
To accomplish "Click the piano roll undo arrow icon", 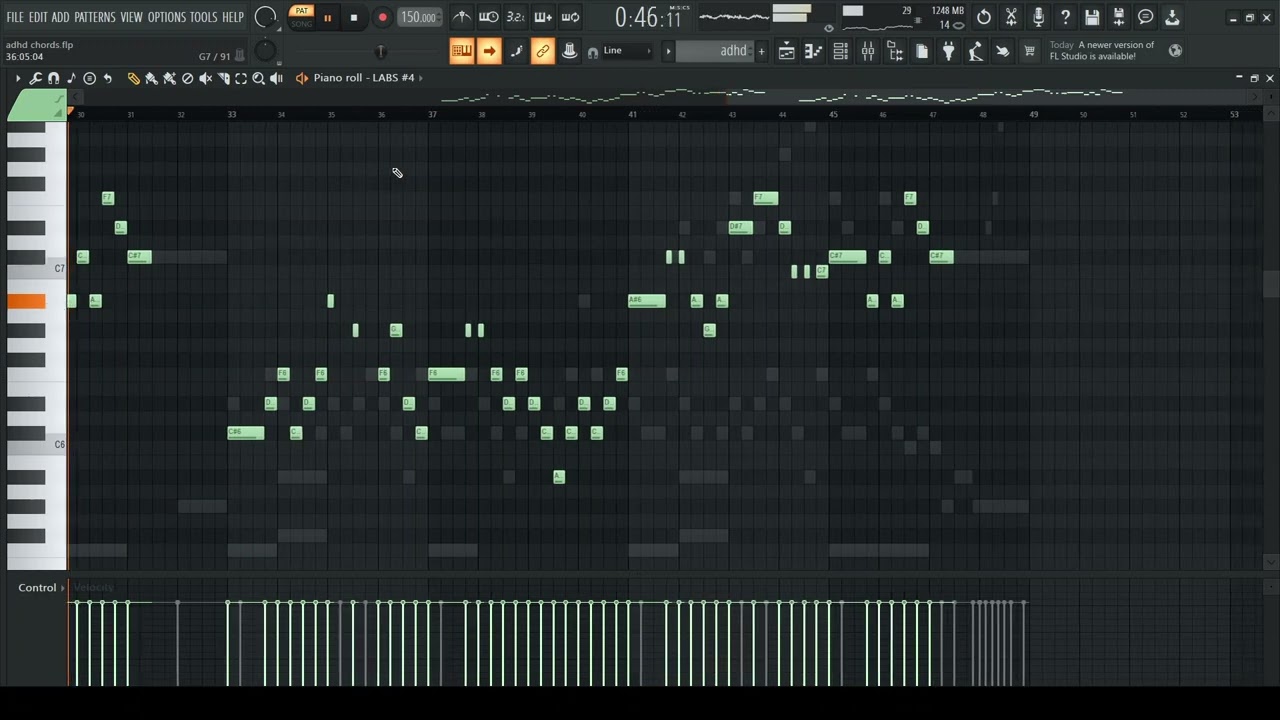I will pyautogui.click(x=107, y=78).
